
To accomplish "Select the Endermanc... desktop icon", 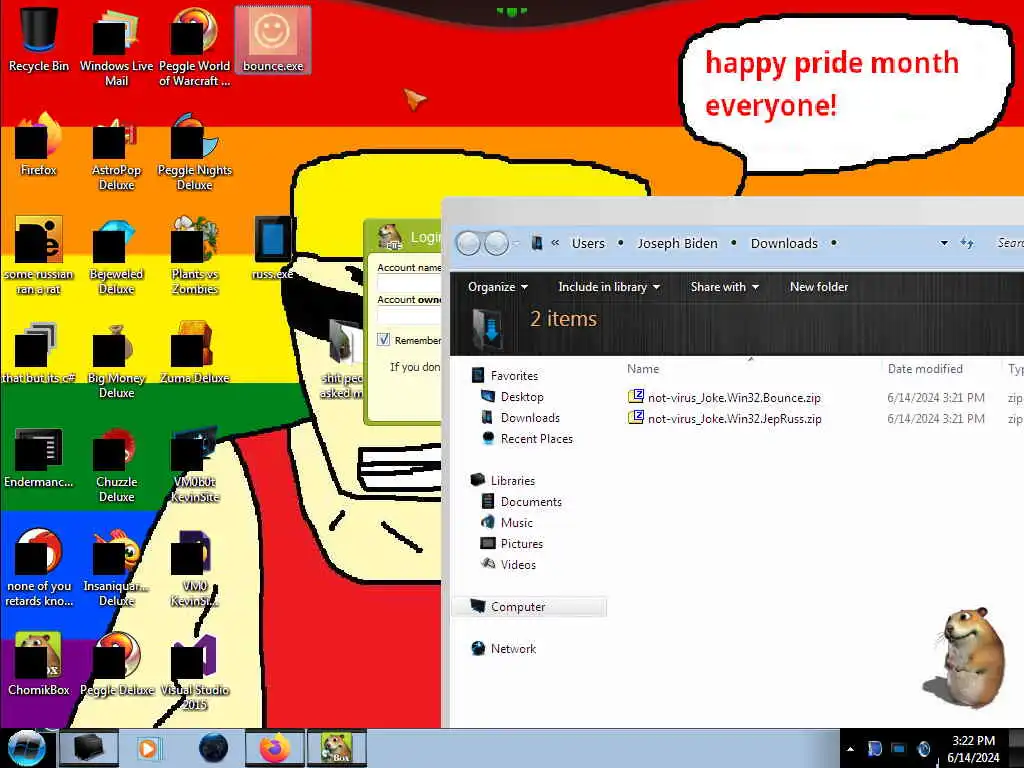I will coord(39,457).
